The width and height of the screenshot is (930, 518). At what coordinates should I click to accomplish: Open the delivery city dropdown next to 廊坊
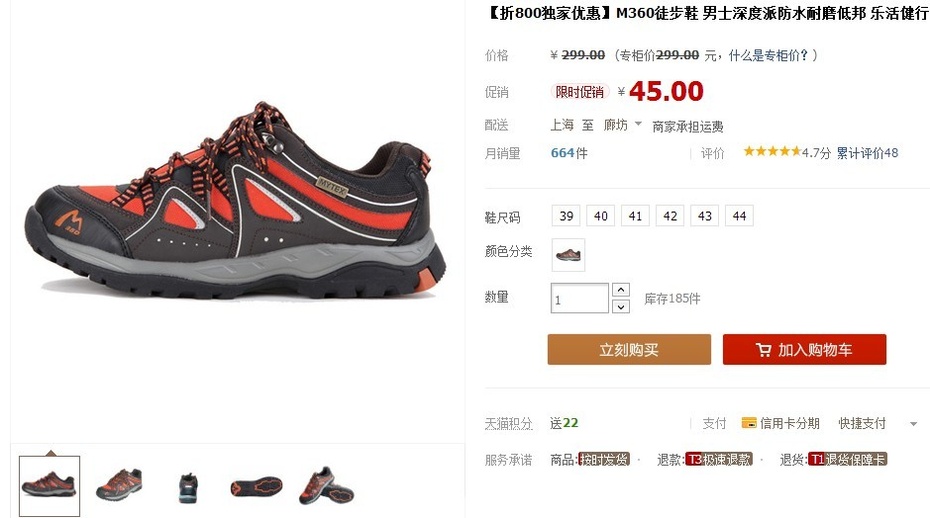[638, 124]
